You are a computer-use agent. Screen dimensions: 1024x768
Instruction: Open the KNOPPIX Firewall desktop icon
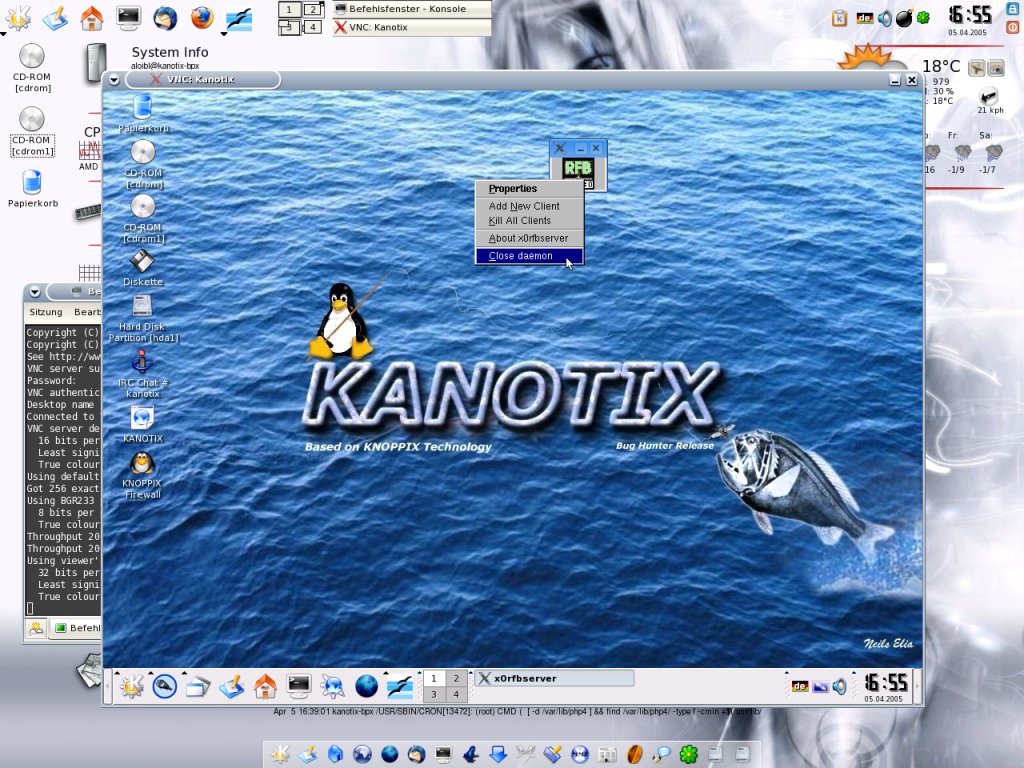coord(142,464)
